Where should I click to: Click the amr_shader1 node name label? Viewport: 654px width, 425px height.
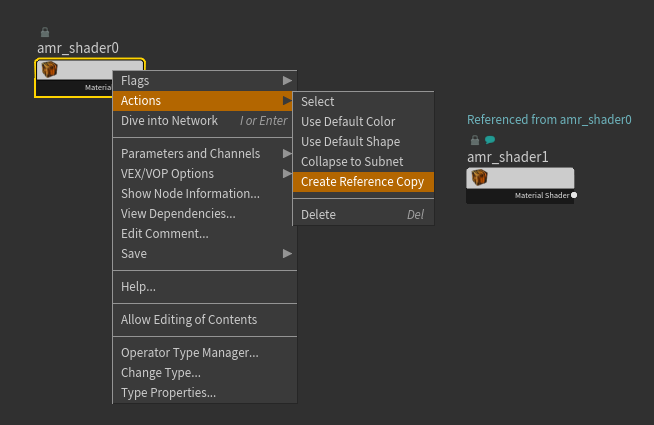pos(508,157)
